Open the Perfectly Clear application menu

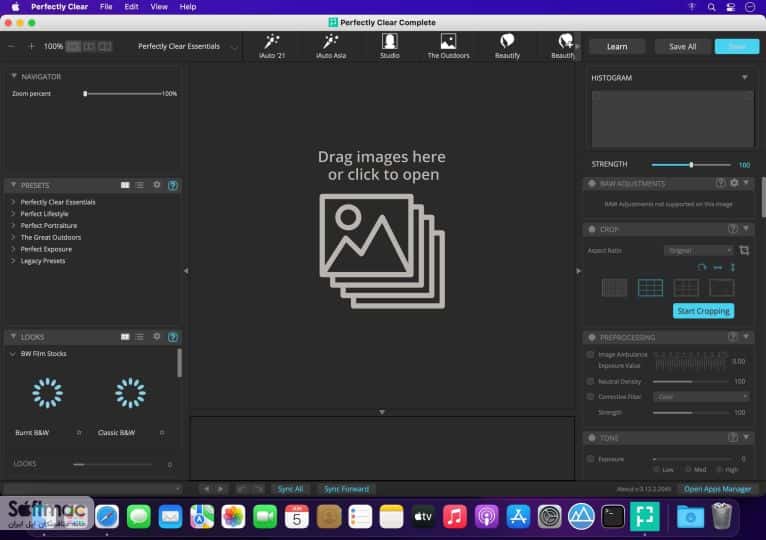(x=59, y=7)
